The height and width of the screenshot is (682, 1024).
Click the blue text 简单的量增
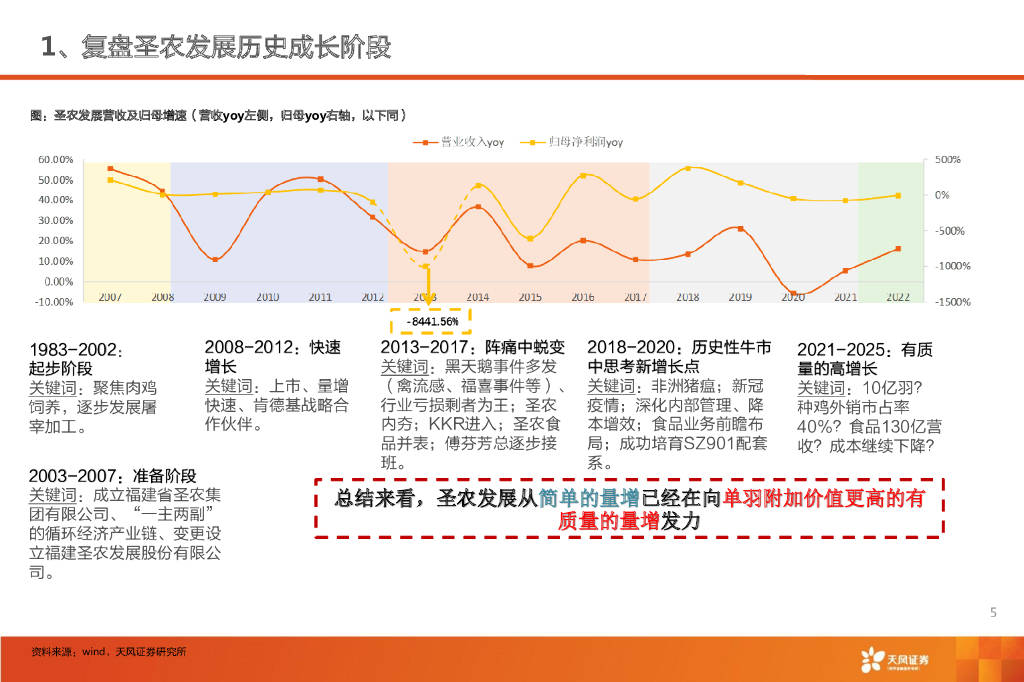(589, 498)
